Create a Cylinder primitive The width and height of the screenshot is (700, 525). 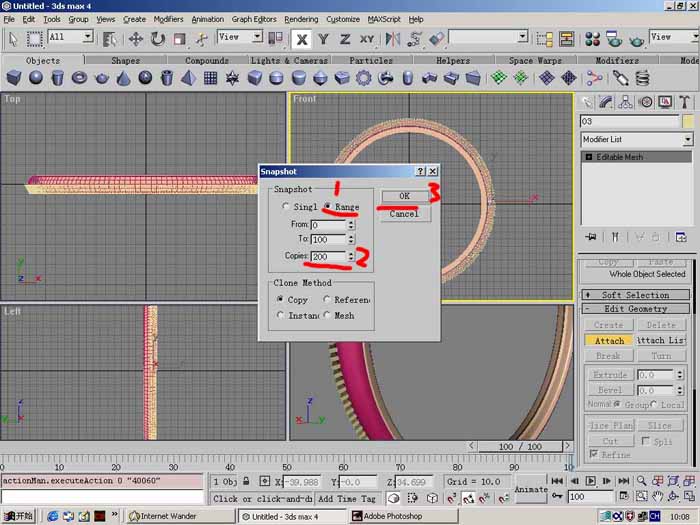coord(58,78)
